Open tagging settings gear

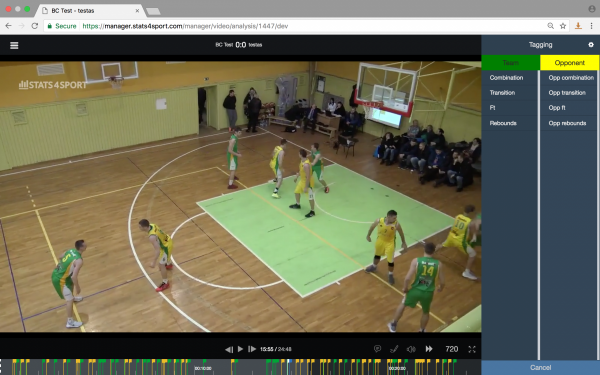591,45
